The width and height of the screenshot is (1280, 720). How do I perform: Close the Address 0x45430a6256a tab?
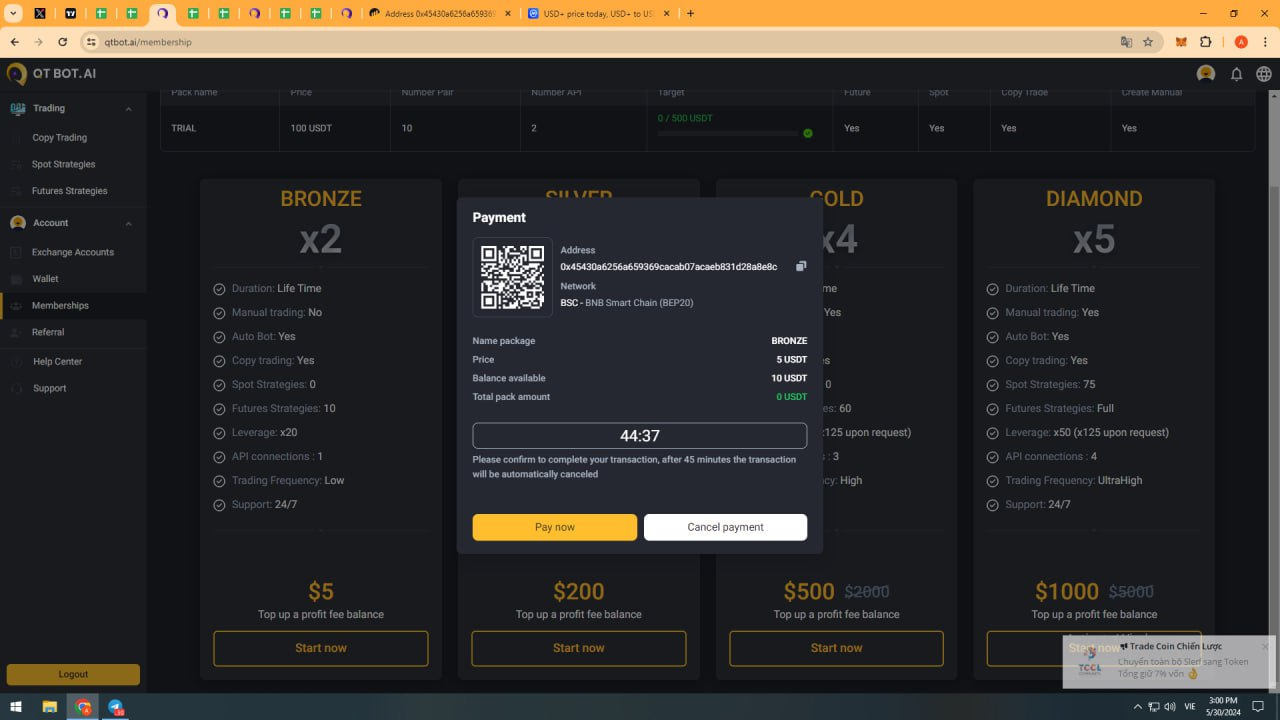click(x=508, y=13)
